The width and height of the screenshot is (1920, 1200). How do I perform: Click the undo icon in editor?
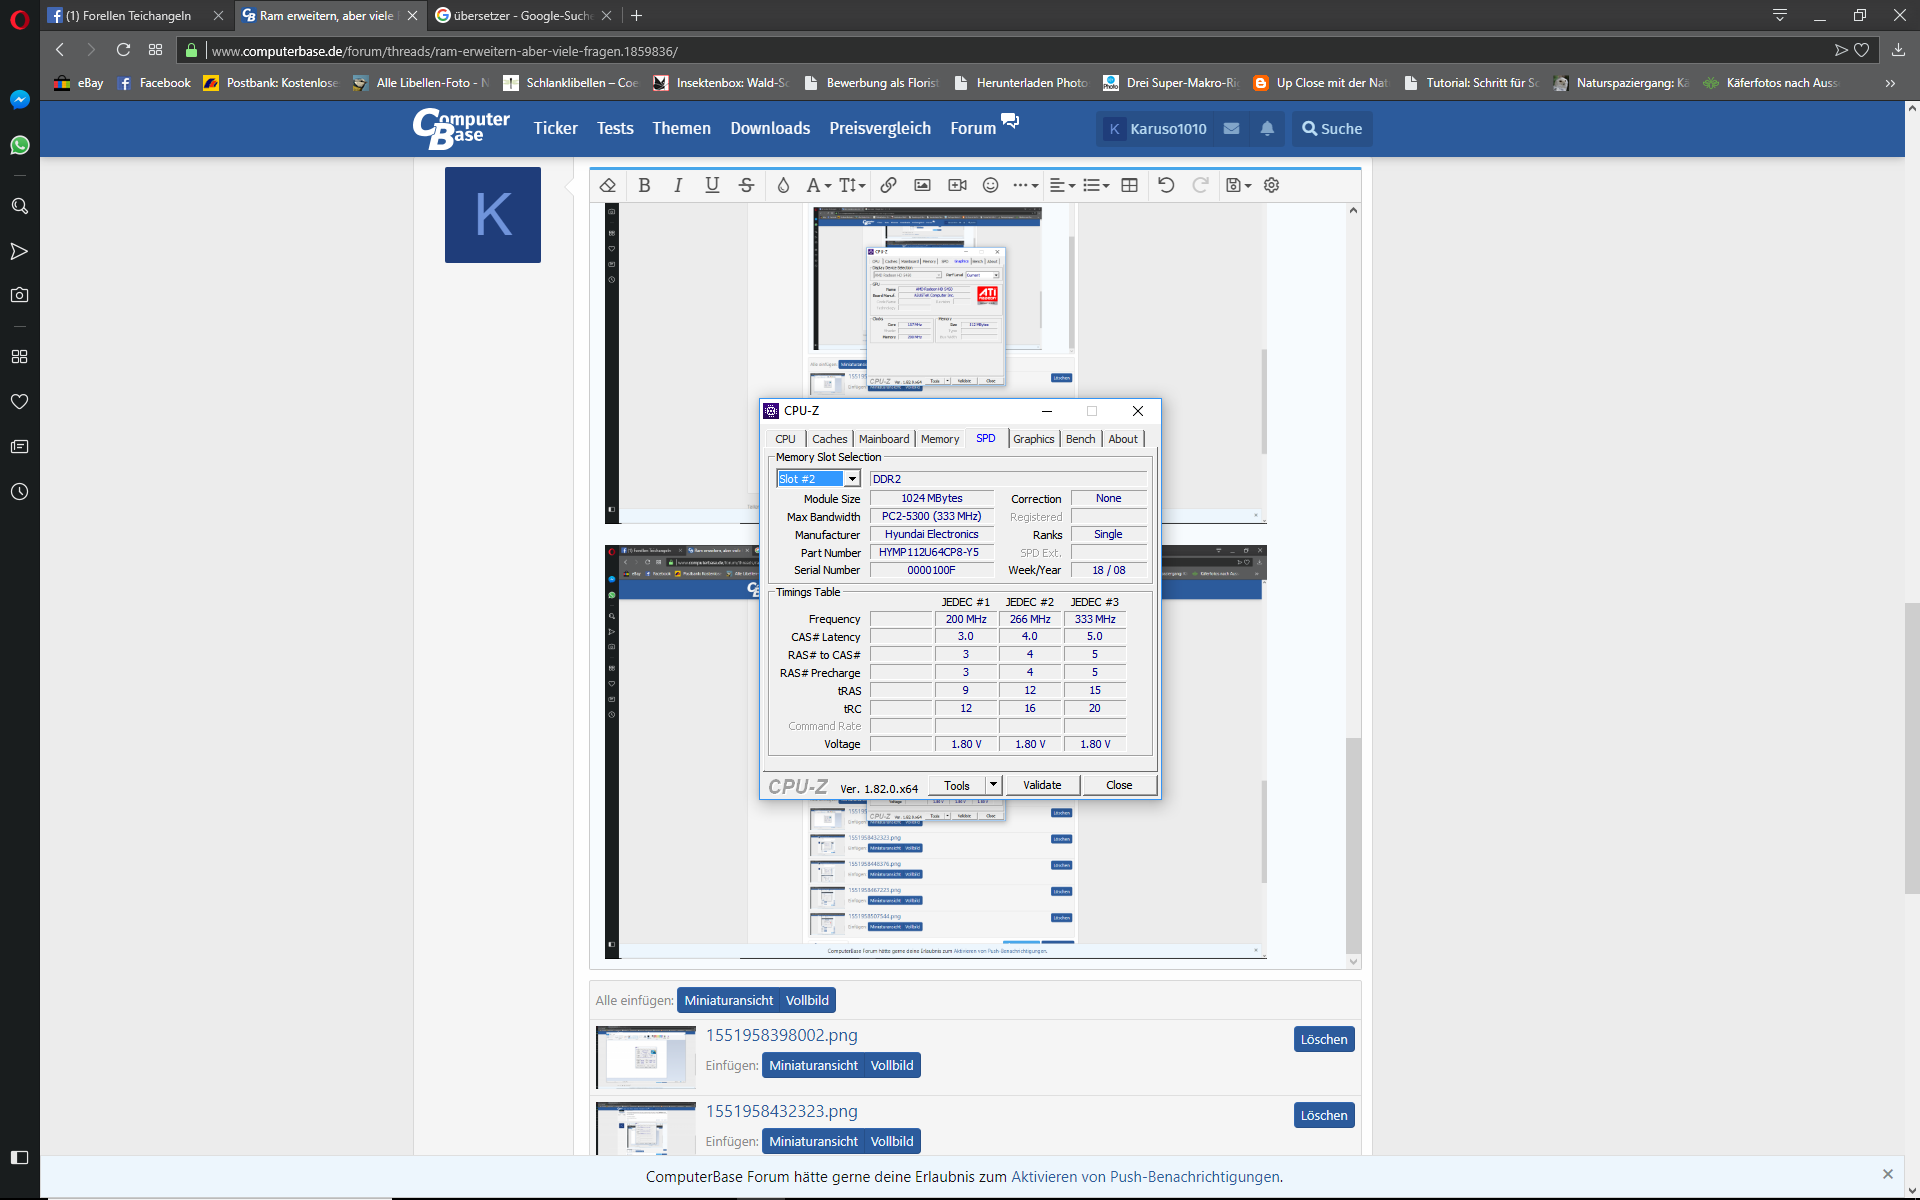(x=1166, y=185)
